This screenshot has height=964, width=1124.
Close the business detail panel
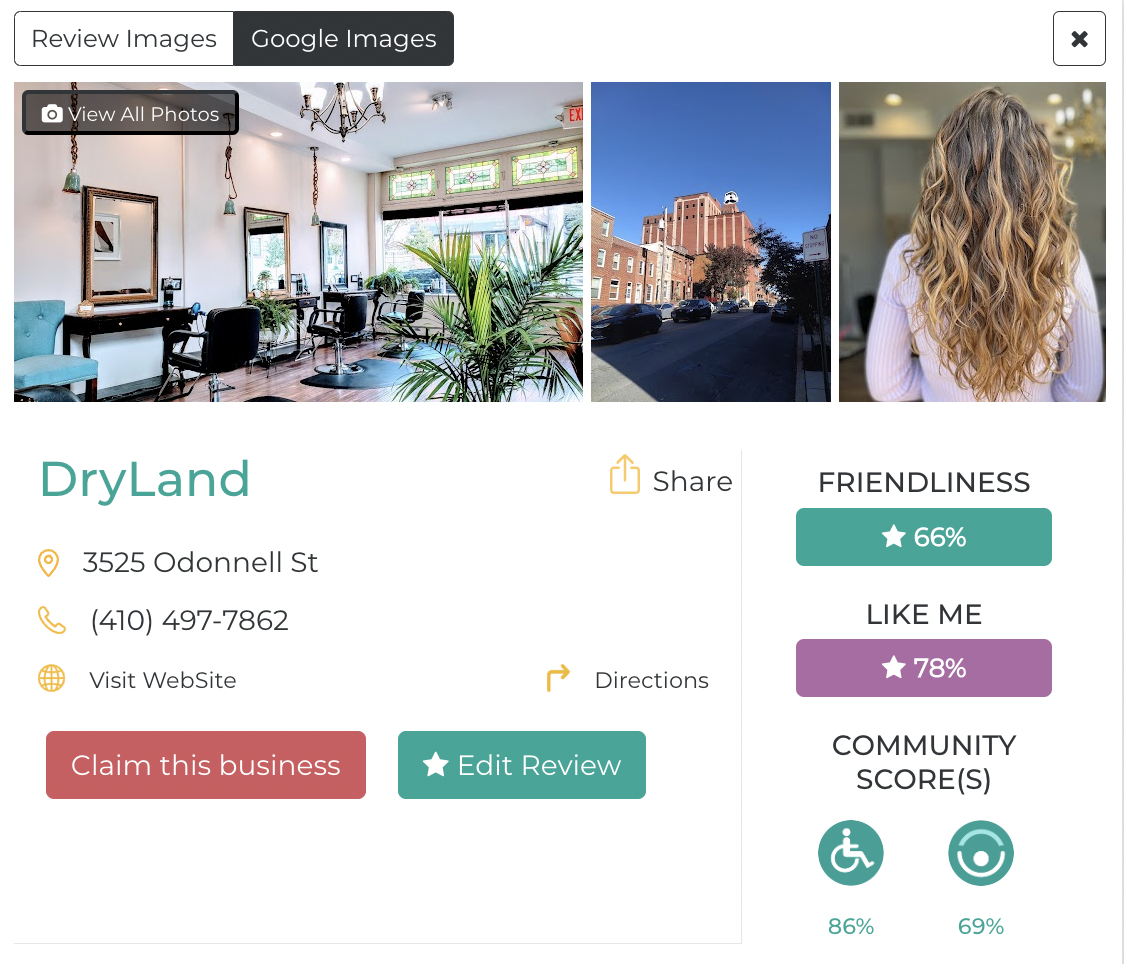pyautogui.click(x=1079, y=39)
